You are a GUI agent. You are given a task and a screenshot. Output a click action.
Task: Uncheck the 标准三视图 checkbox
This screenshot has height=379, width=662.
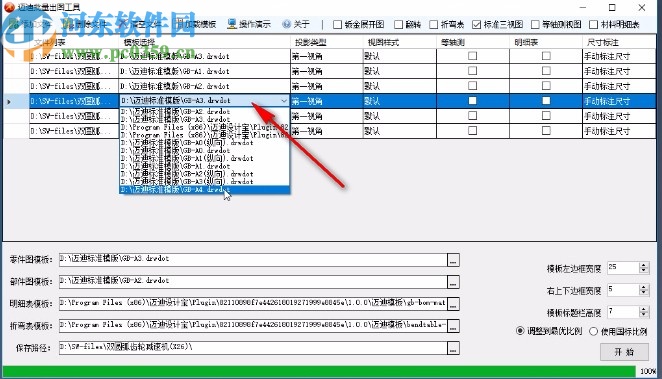(x=477, y=24)
